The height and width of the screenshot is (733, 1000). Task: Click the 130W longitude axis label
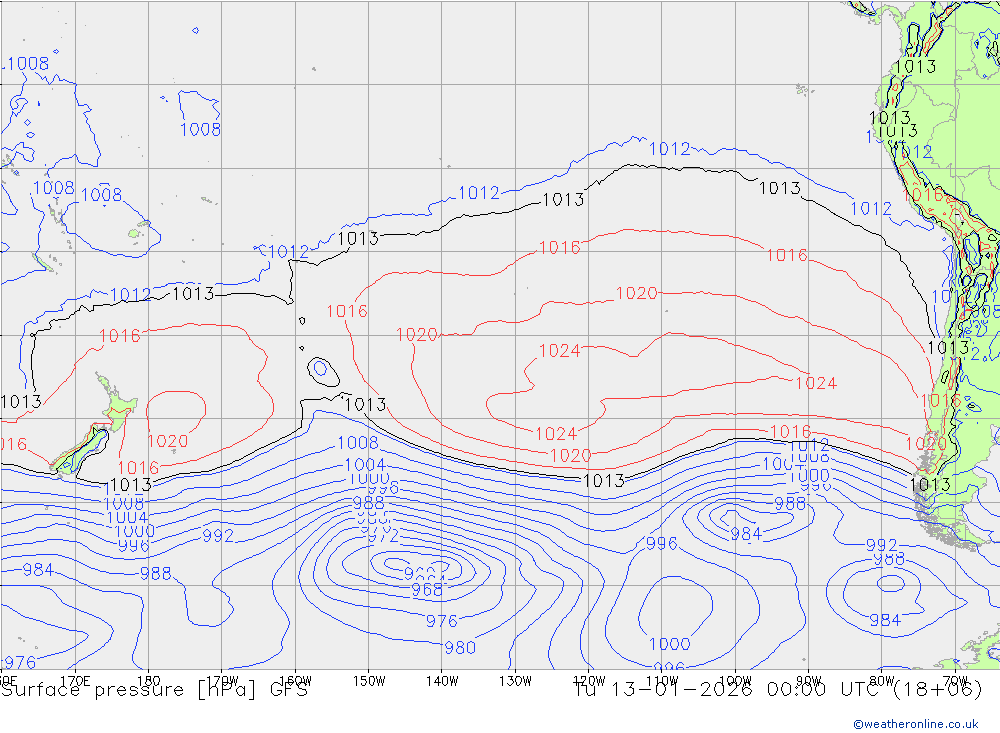click(515, 681)
